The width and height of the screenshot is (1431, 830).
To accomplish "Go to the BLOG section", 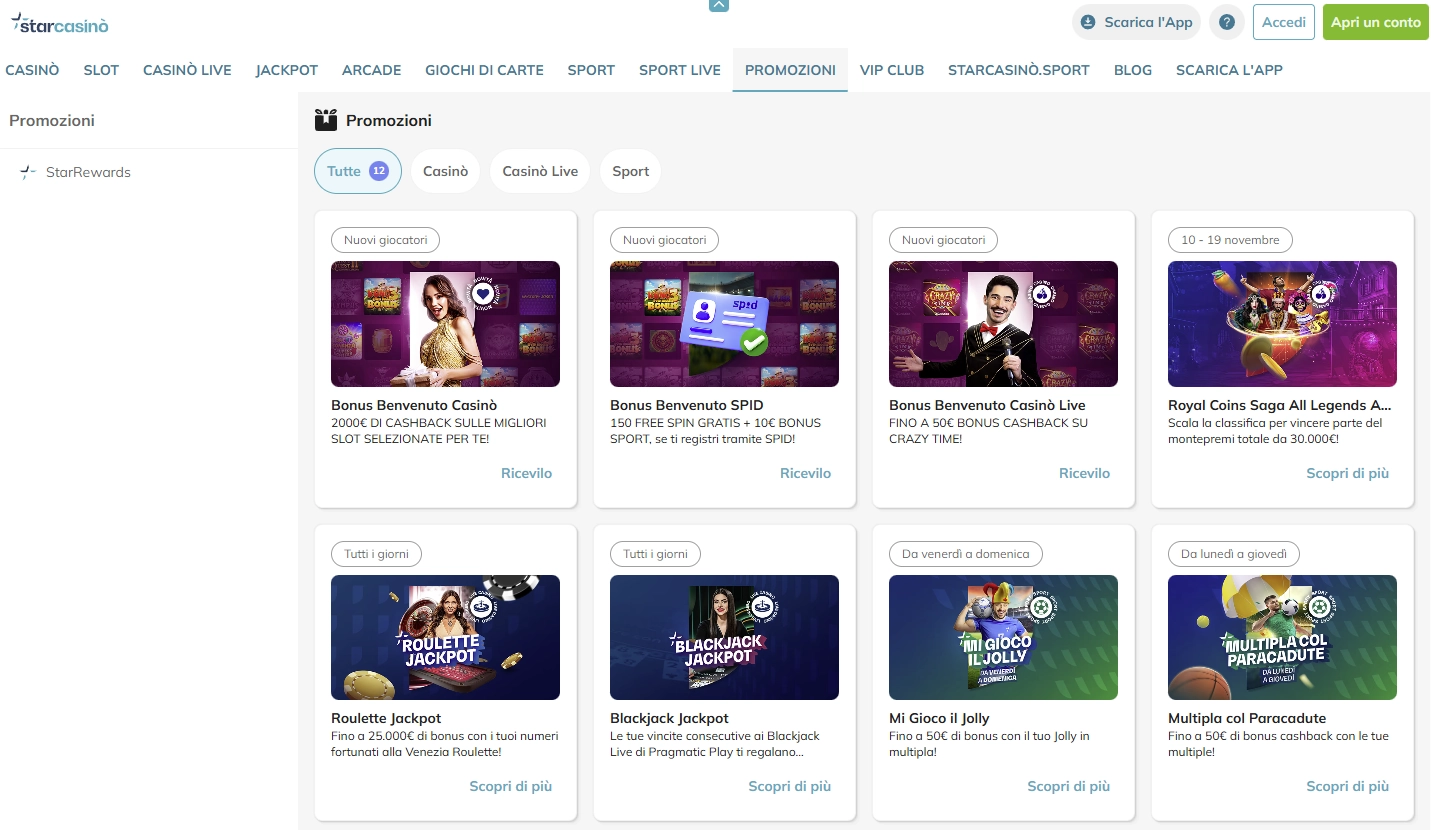I will pos(1132,69).
